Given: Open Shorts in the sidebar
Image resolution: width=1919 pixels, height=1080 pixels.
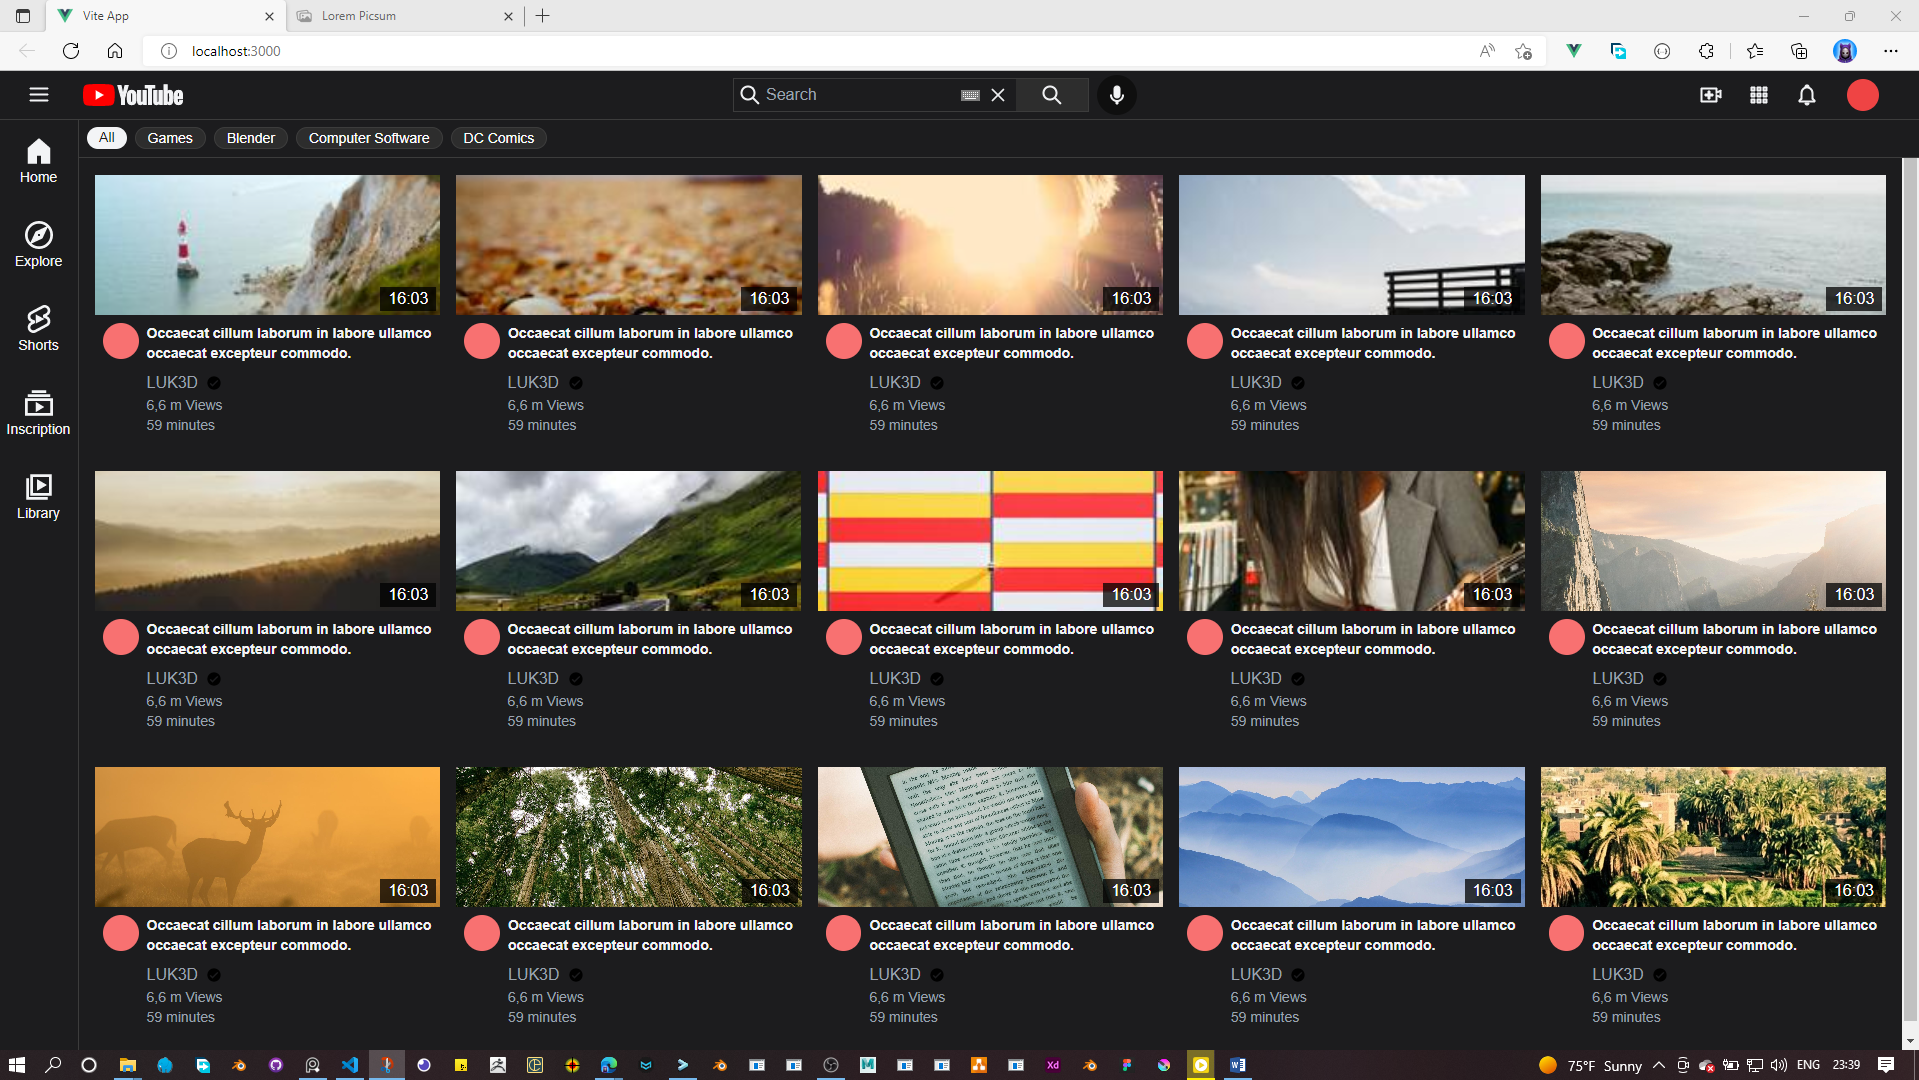Looking at the screenshot, I should tap(38, 329).
